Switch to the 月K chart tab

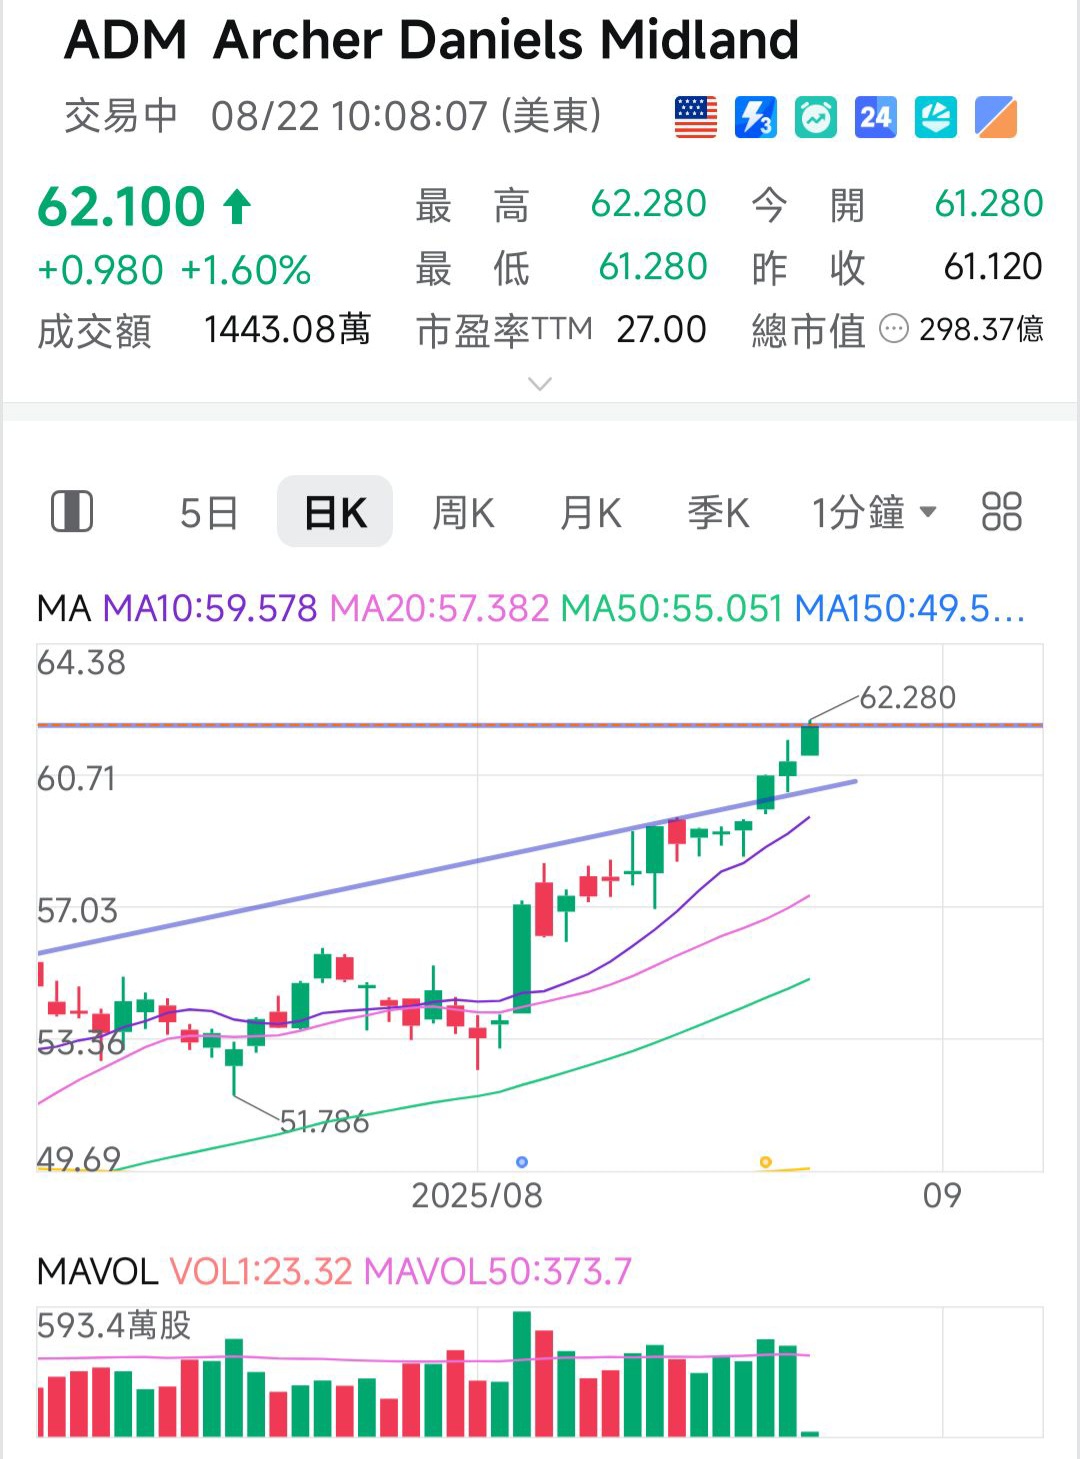[591, 513]
